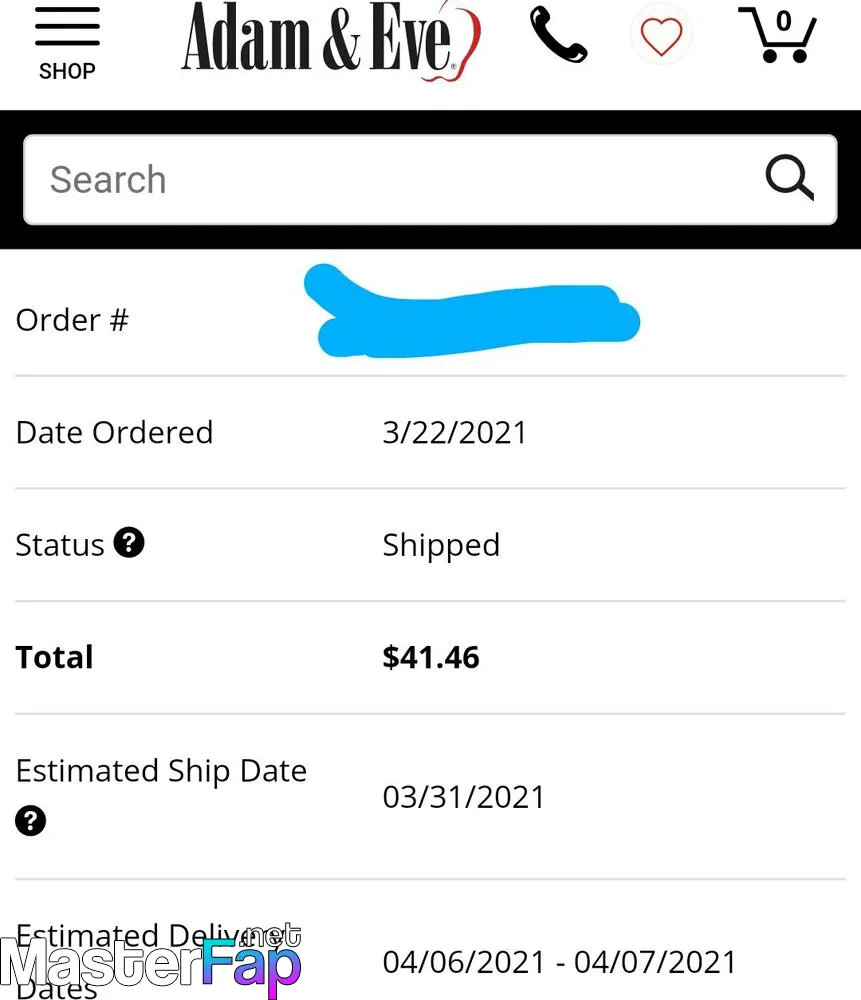861x1000 pixels.
Task: Tap the $41.46 total amount
Action: [431, 658]
